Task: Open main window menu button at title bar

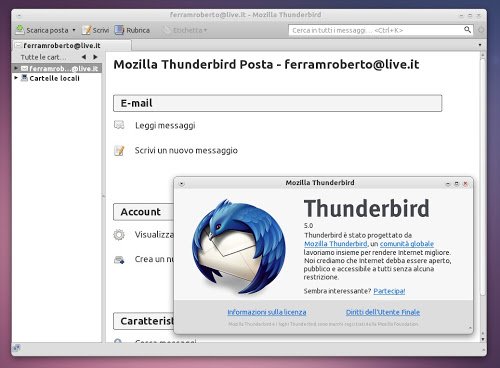Action: click(x=19, y=15)
